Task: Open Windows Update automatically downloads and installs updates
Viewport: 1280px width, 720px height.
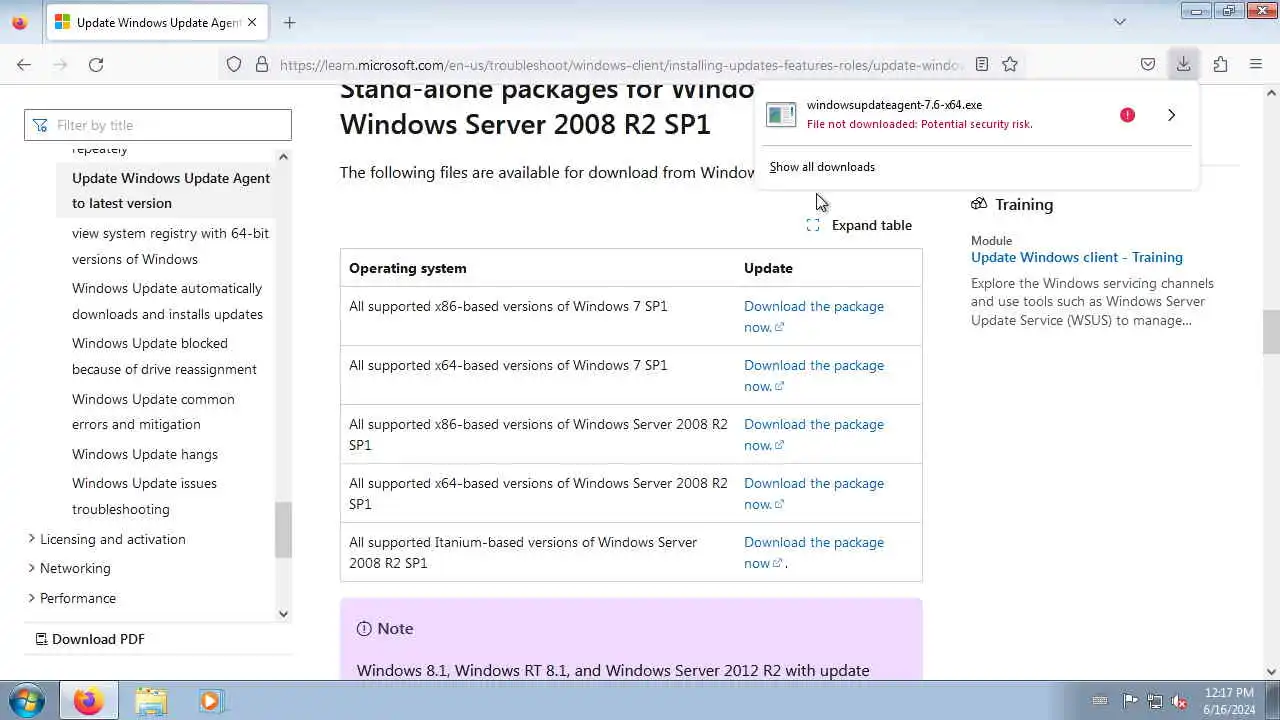Action: tap(167, 301)
